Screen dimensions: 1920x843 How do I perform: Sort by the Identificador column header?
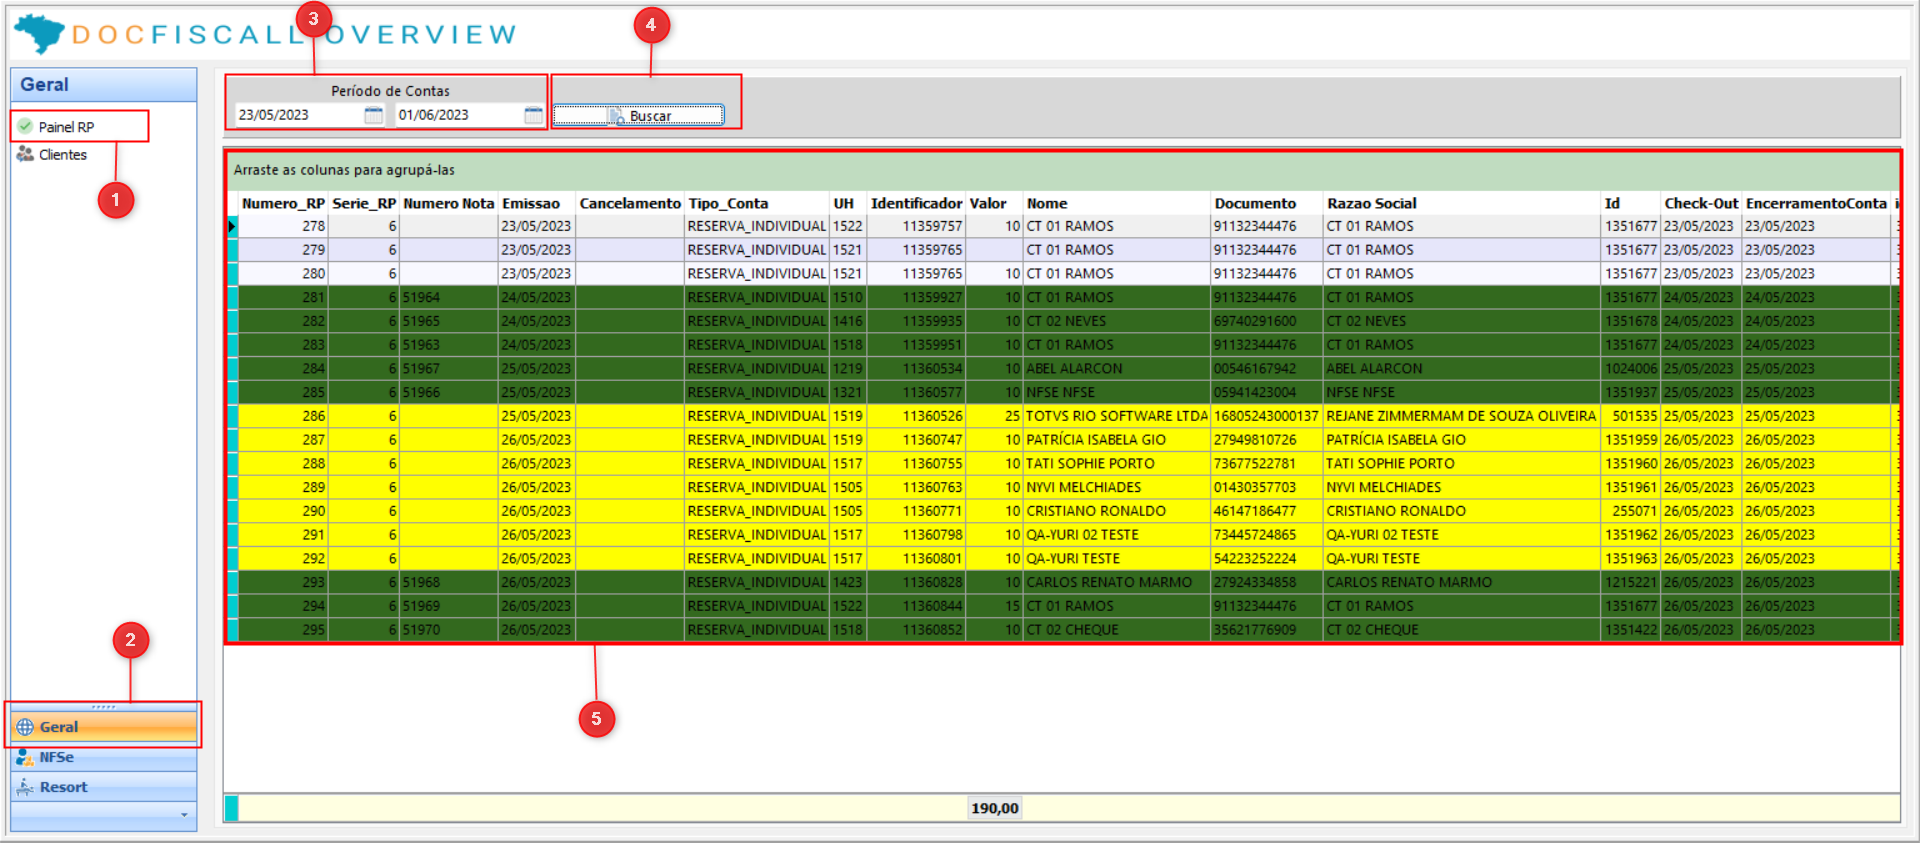pyautogui.click(x=916, y=203)
